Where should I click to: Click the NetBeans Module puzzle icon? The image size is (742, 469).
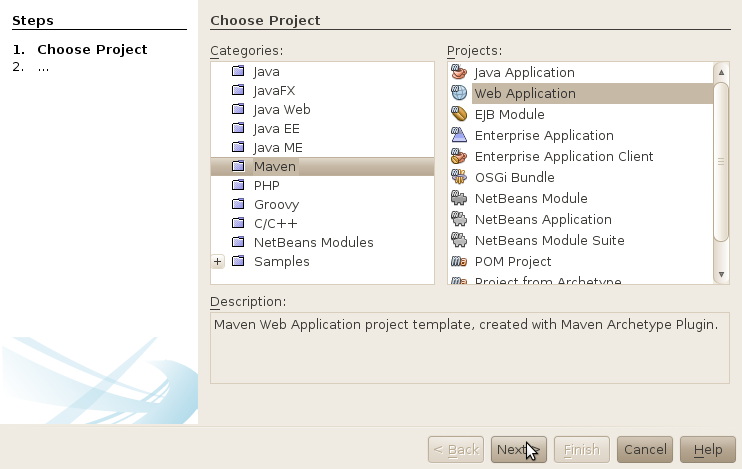[459, 198]
